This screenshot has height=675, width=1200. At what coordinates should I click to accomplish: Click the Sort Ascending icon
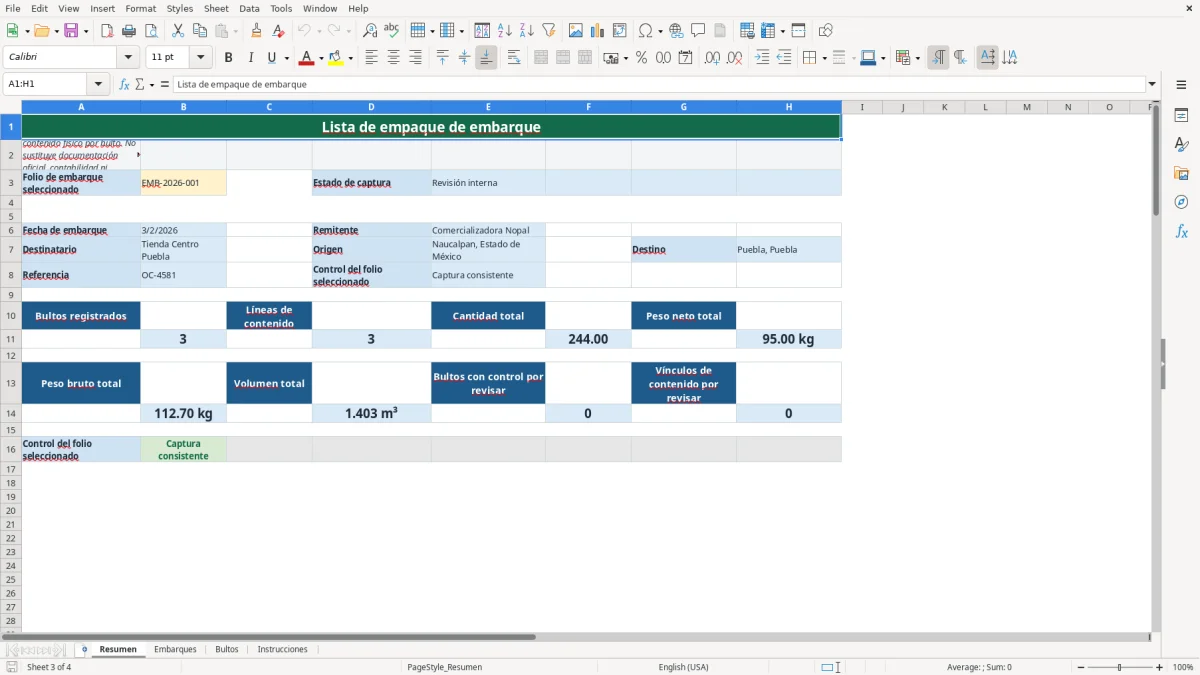505,31
